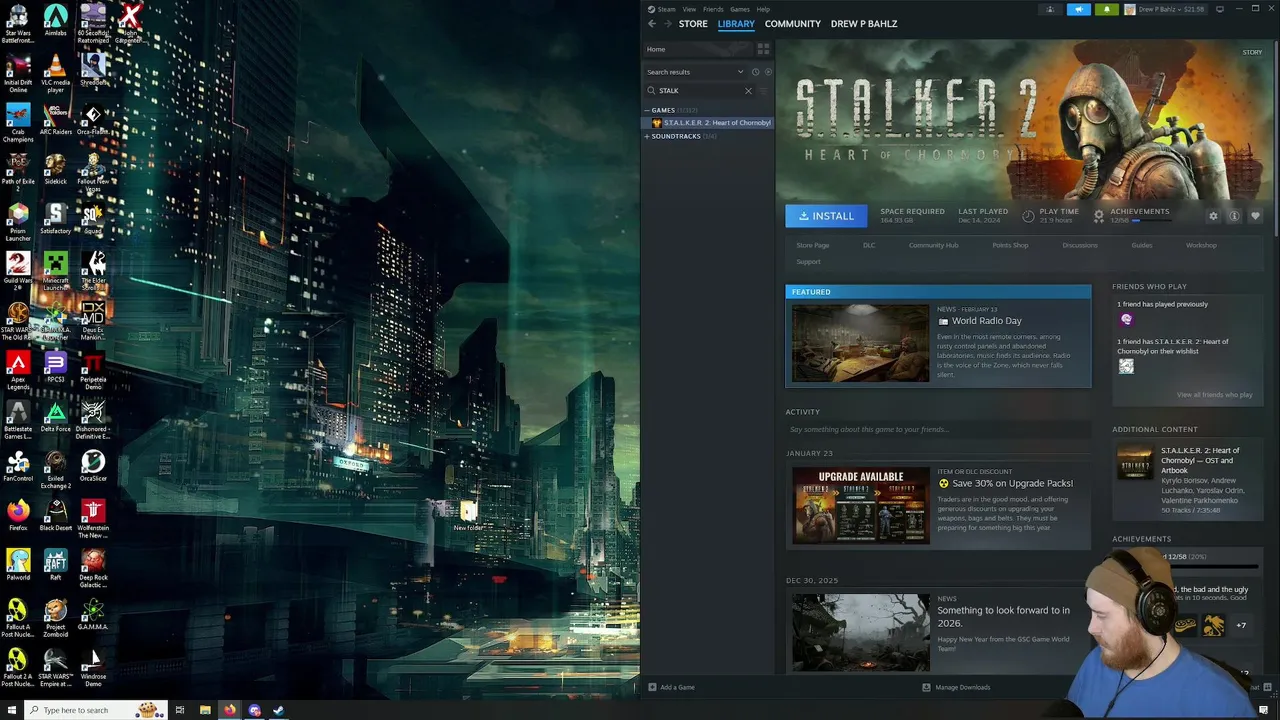Open the Steam announcements megaphone icon
The height and width of the screenshot is (720, 1280).
pyautogui.click(x=1079, y=9)
